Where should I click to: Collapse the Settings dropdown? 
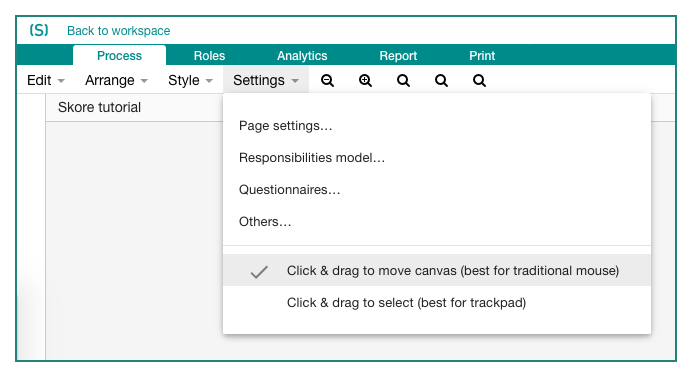pyautogui.click(x=266, y=80)
